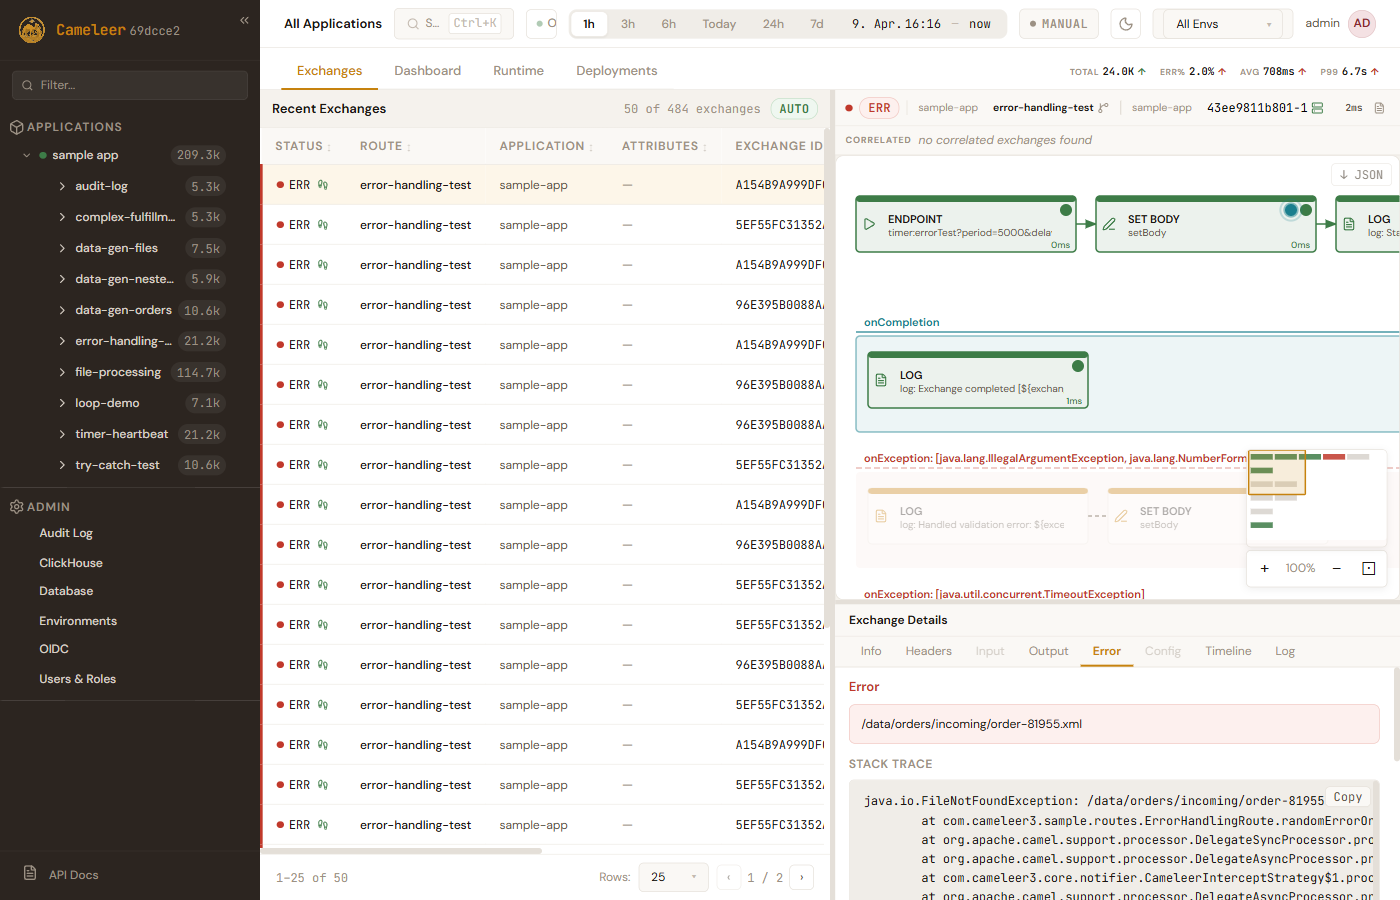
Task: Expand the file-processing tree item
Action: pyautogui.click(x=62, y=372)
